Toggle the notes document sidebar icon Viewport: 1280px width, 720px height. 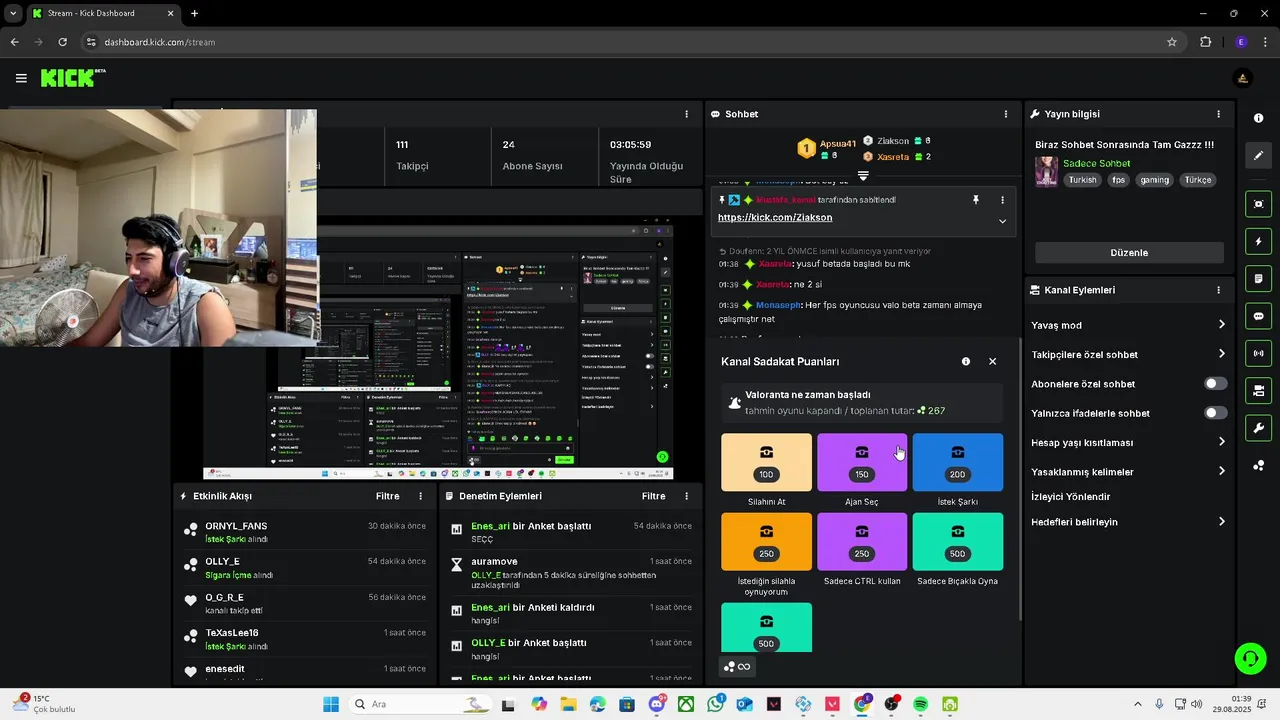coord(1258,278)
